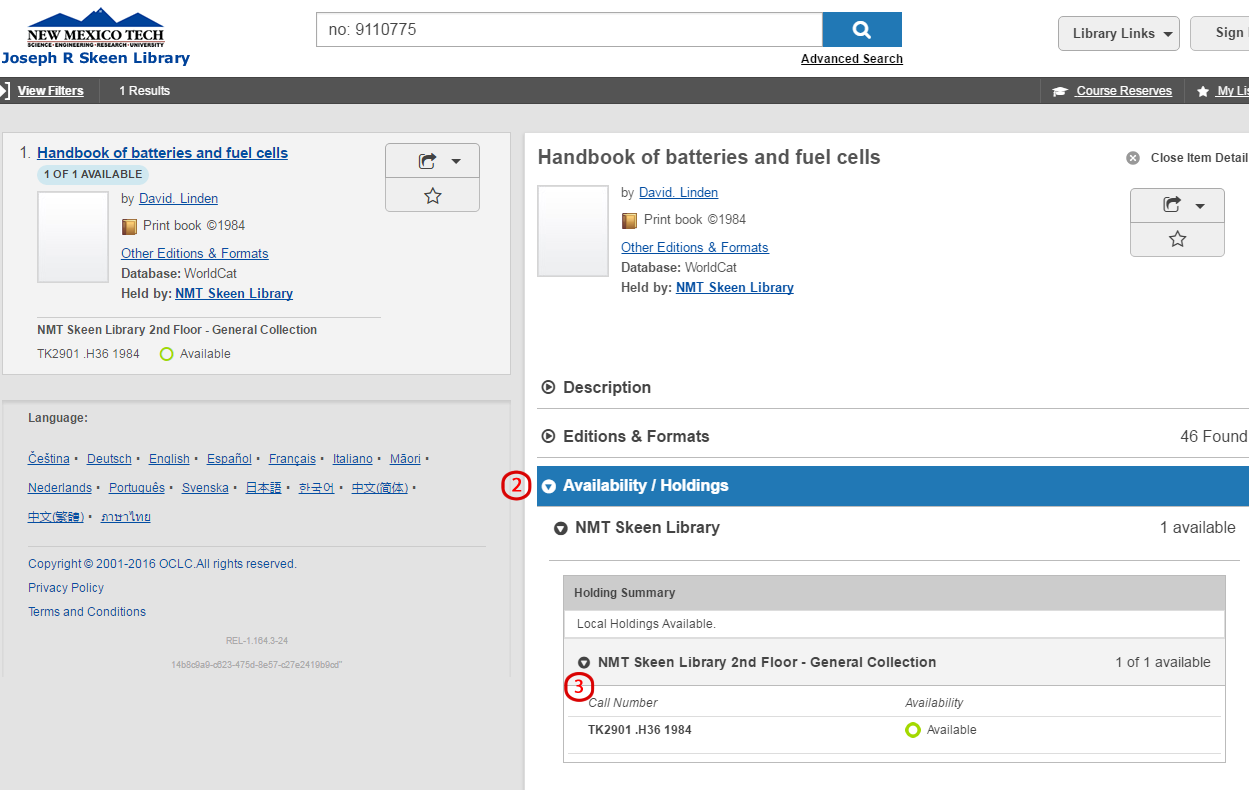Open the Advanced Search link
This screenshot has height=790, width=1249.
852,59
